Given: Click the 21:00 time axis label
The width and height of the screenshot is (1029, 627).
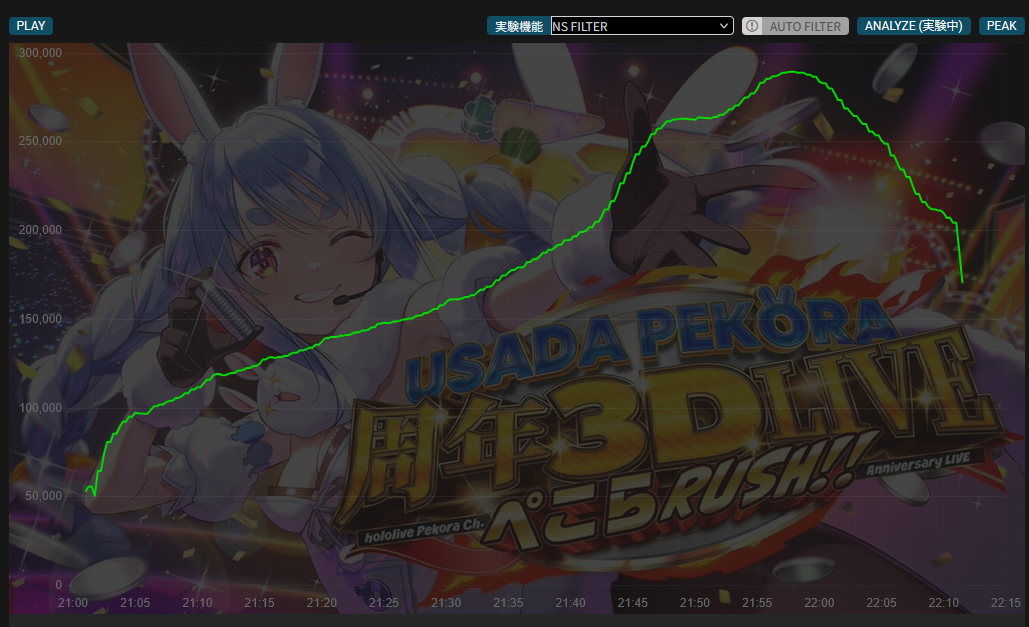Looking at the screenshot, I should [73, 603].
